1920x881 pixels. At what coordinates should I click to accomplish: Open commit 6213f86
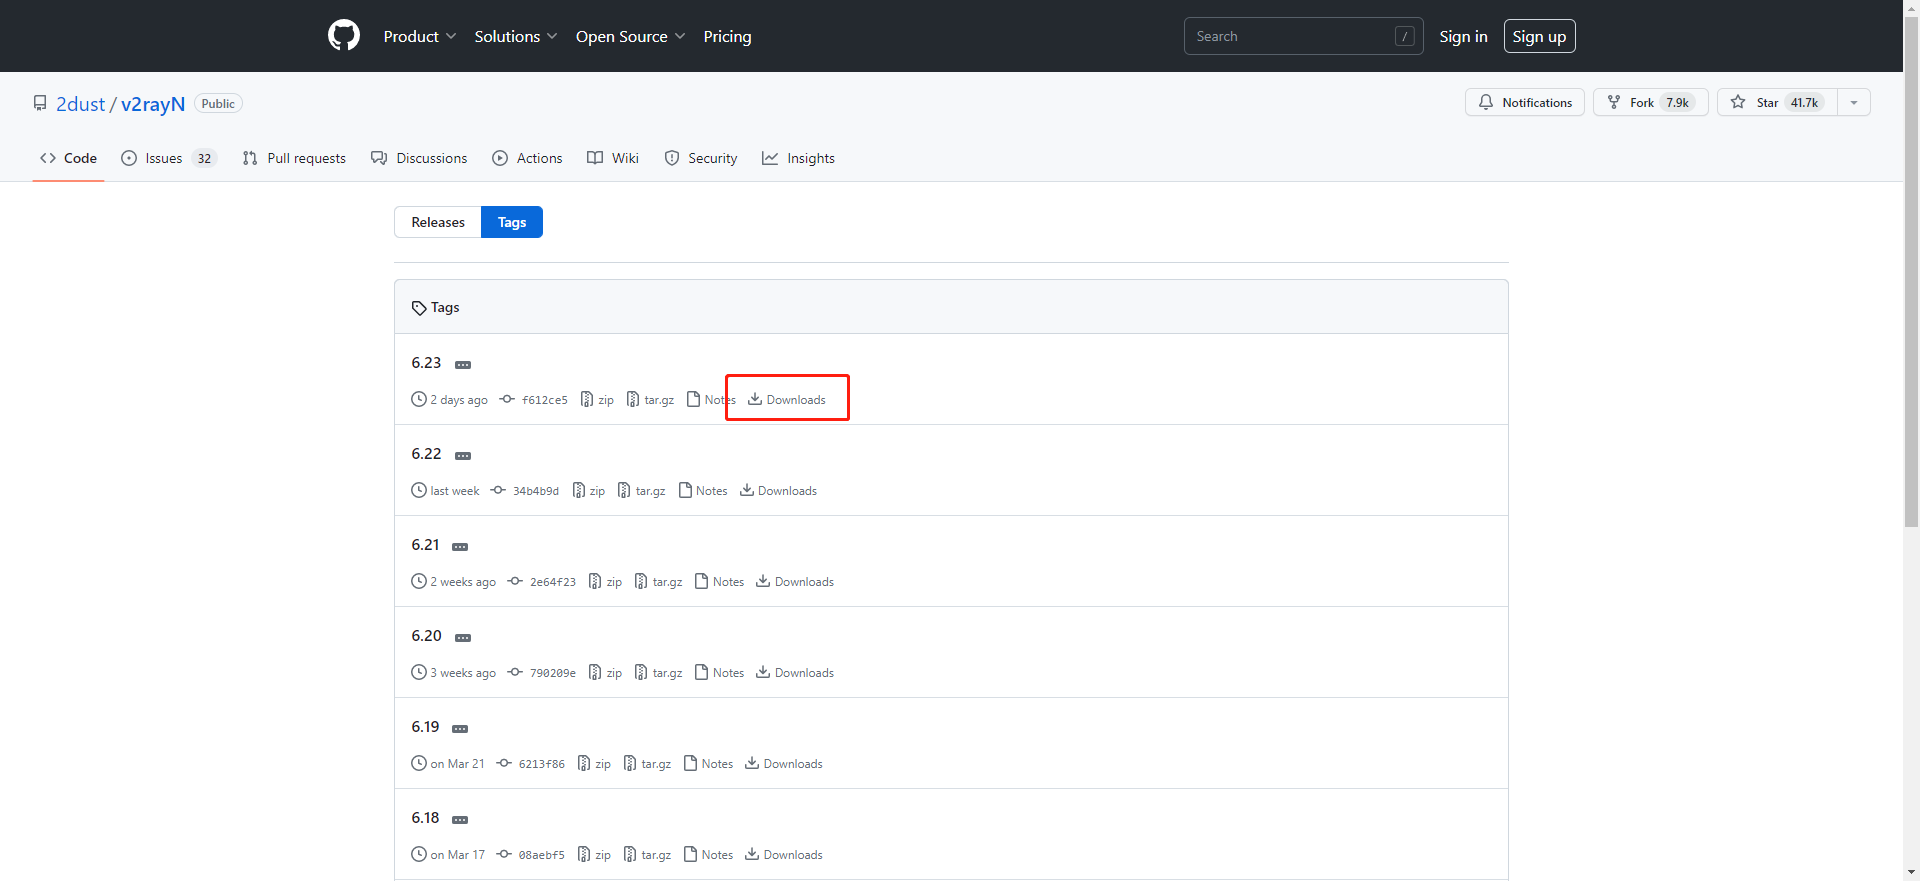531,764
